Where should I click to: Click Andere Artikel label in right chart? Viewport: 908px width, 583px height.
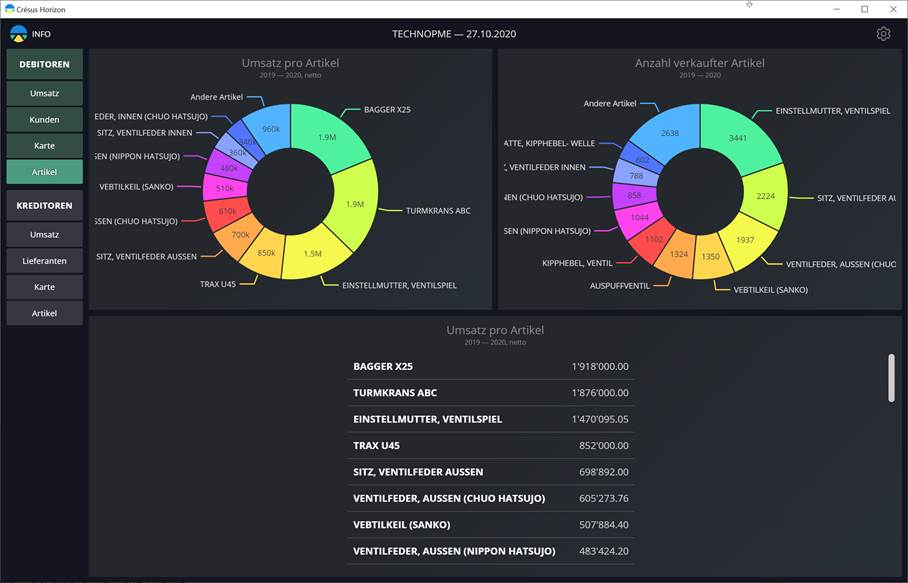coord(609,104)
